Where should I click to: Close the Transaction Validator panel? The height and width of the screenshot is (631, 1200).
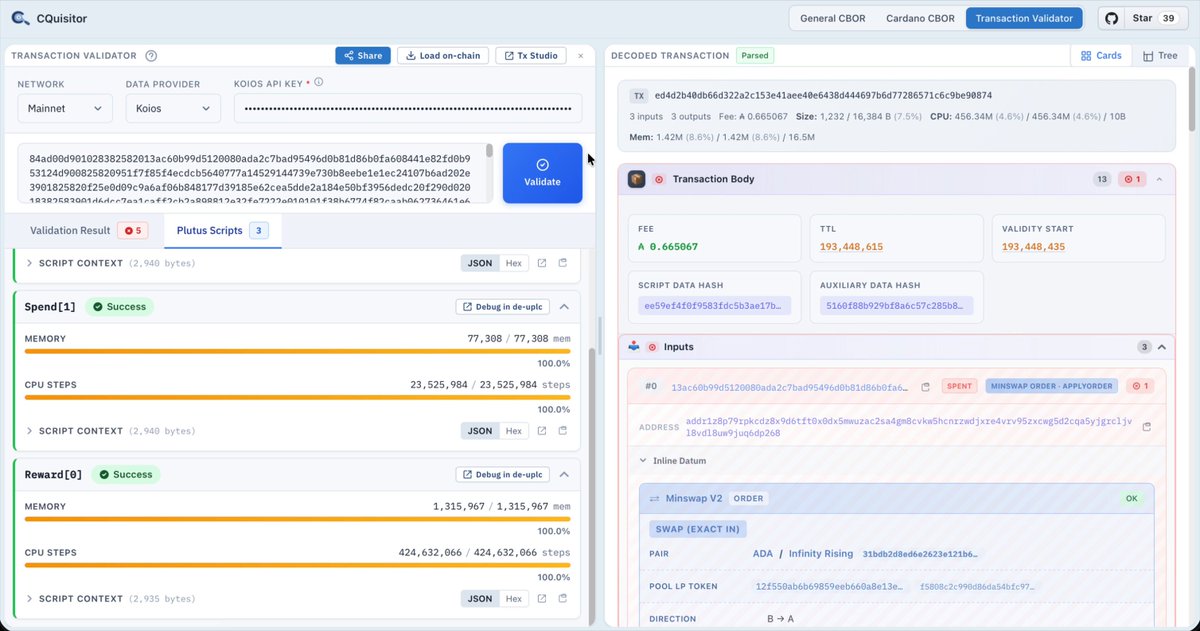click(x=580, y=56)
